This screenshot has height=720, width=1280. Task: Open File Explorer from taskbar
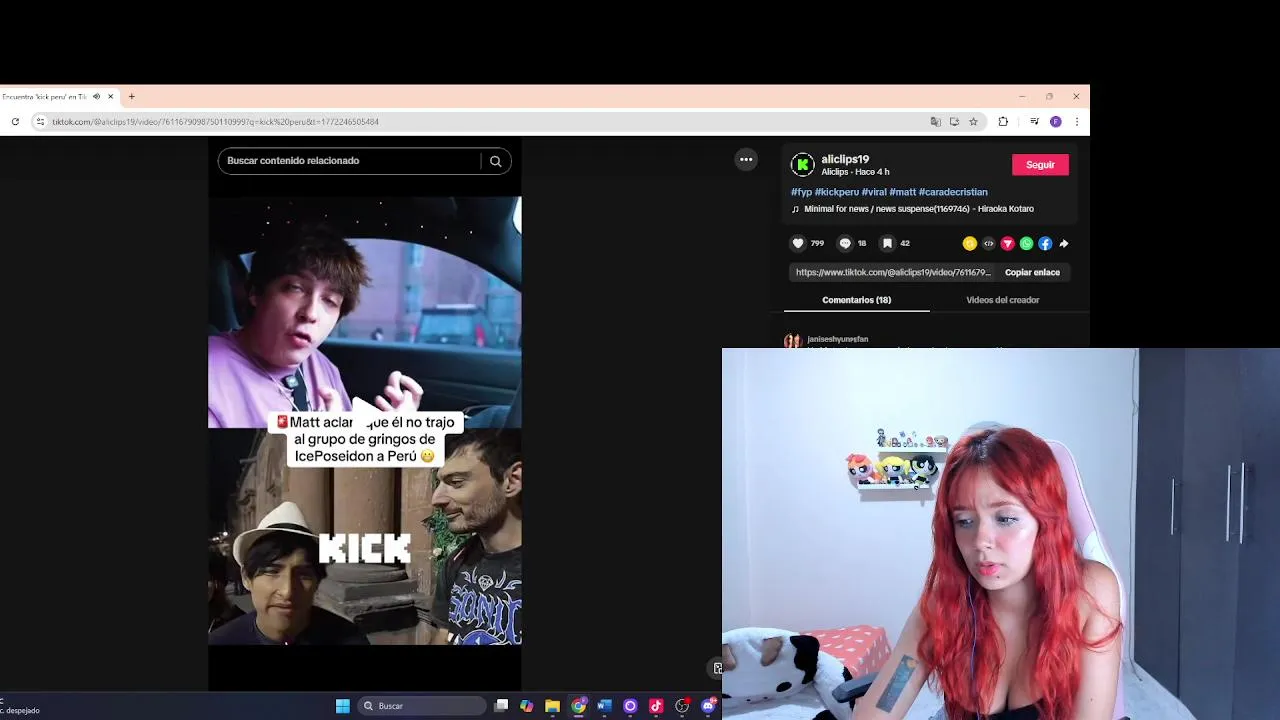tap(552, 706)
